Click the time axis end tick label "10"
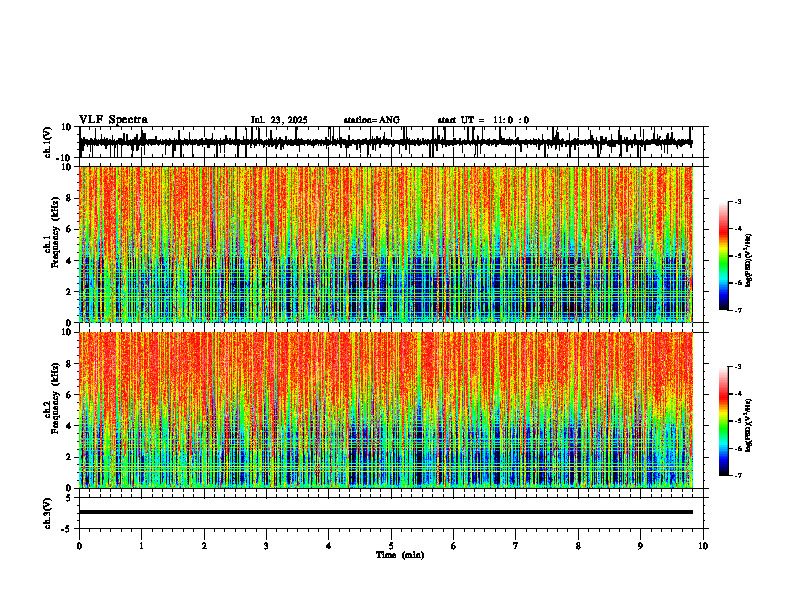The width and height of the screenshot is (792, 612). click(x=703, y=546)
